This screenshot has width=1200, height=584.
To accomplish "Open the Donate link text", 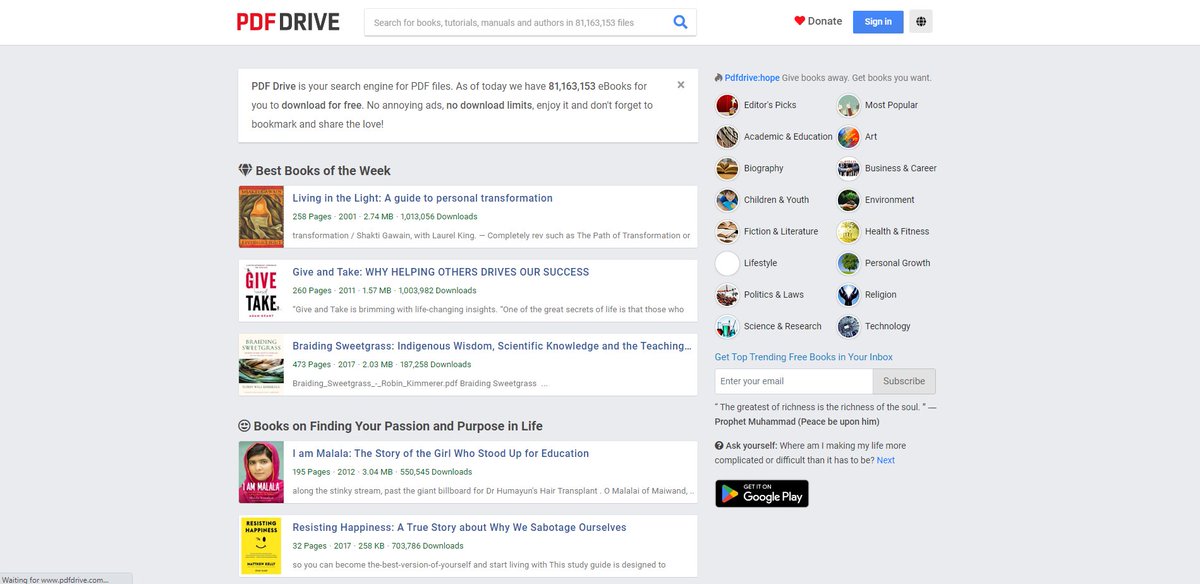I will pos(825,21).
